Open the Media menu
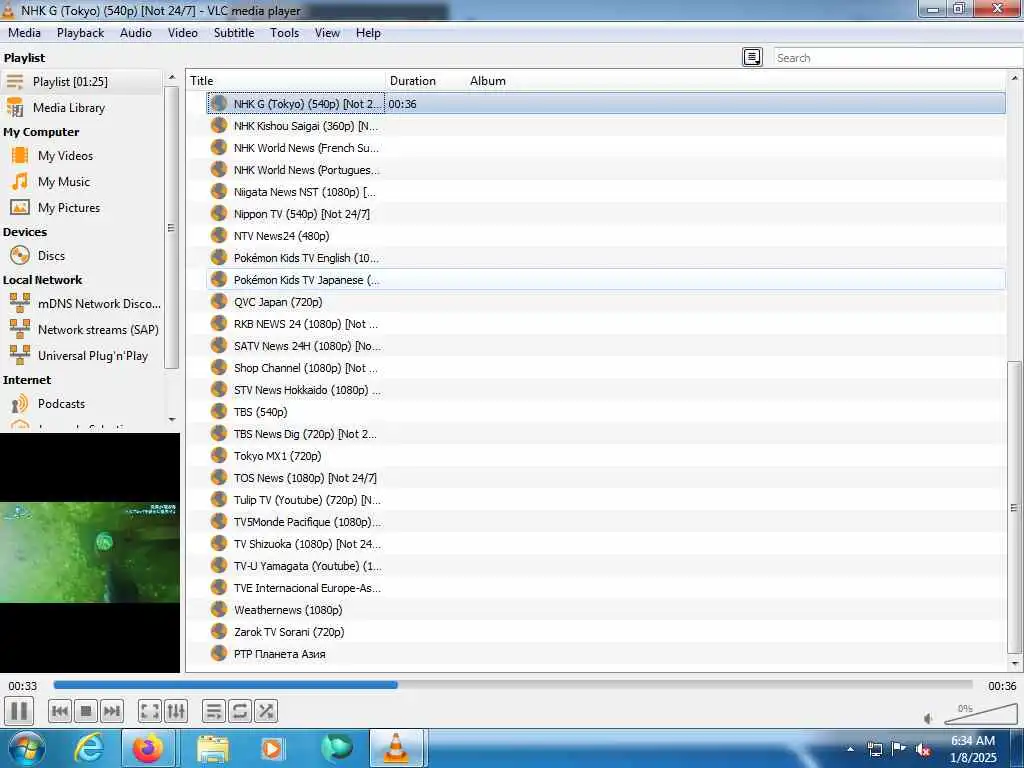The width and height of the screenshot is (1024, 768). click(24, 33)
